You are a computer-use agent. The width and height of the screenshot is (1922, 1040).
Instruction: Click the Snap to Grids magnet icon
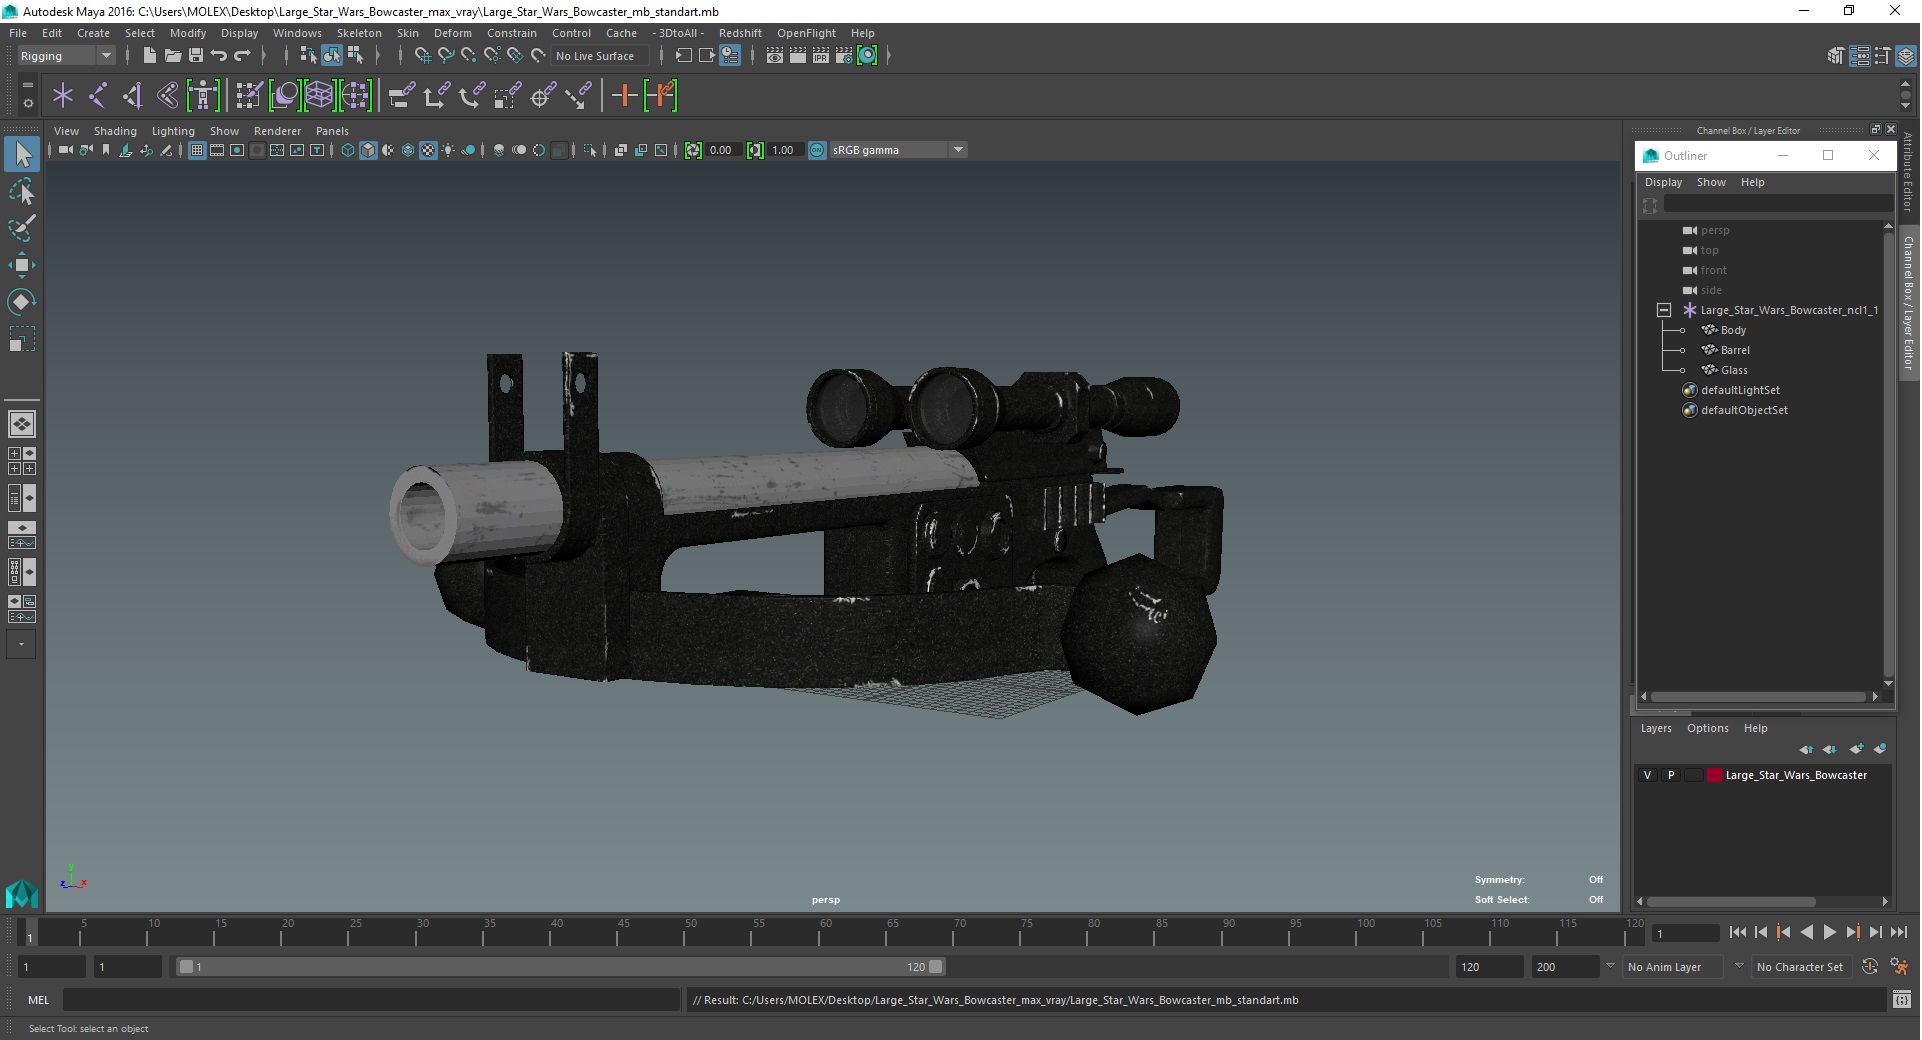422,56
